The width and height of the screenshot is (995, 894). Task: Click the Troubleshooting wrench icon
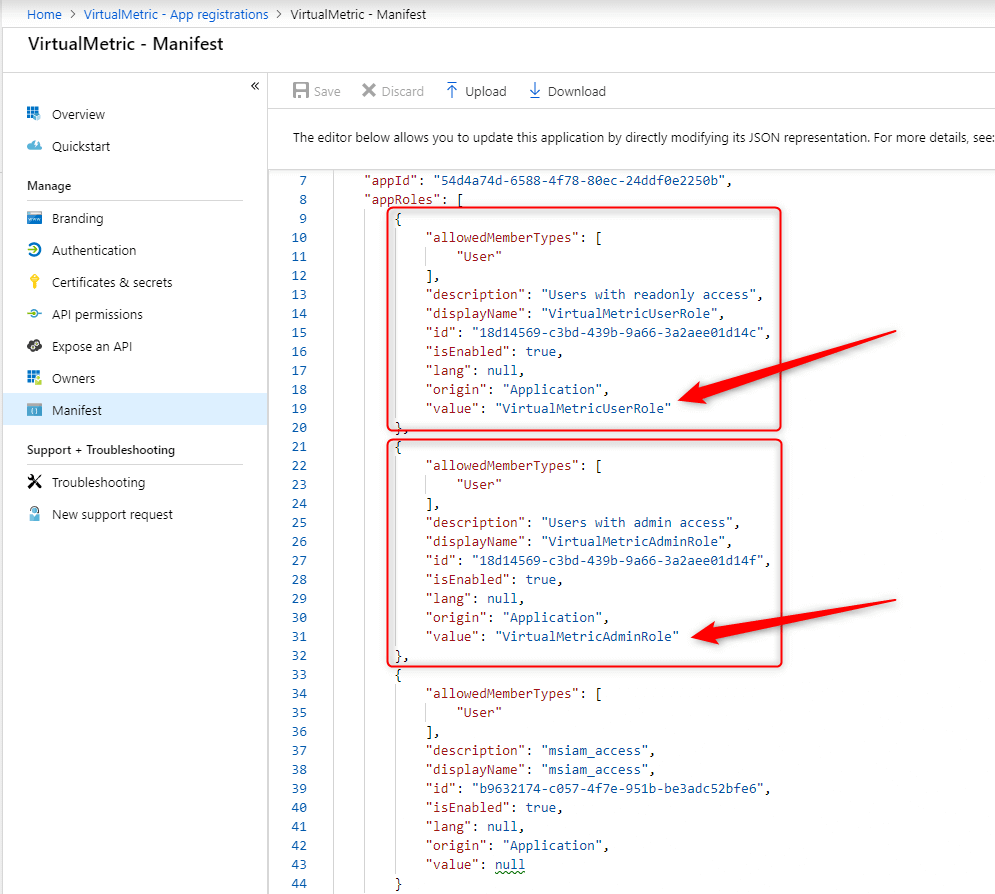click(x=34, y=482)
